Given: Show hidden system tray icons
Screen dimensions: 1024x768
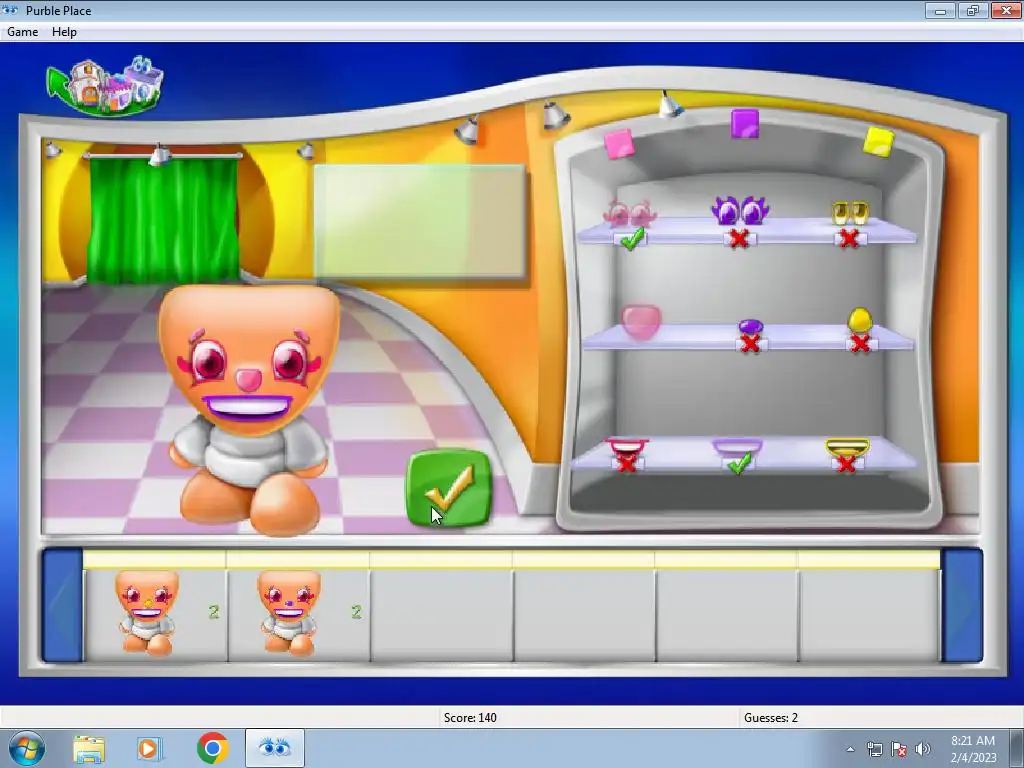Looking at the screenshot, I should [850, 750].
